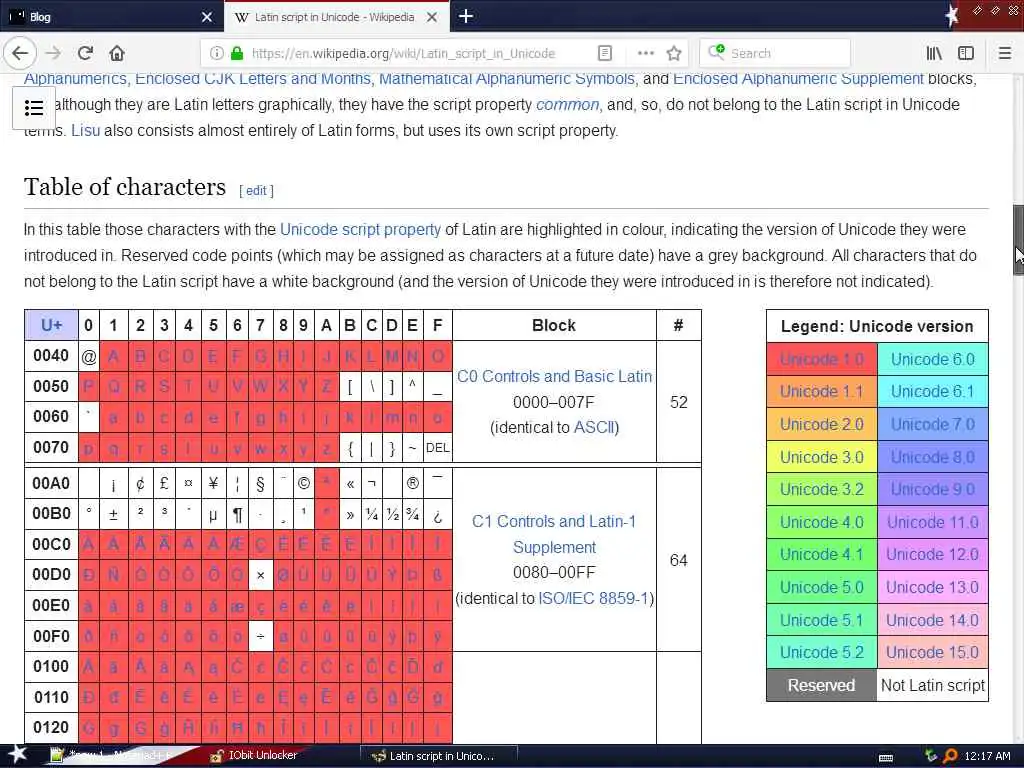Open a new tab with plus button
This screenshot has height=768, width=1024.
[x=466, y=16]
